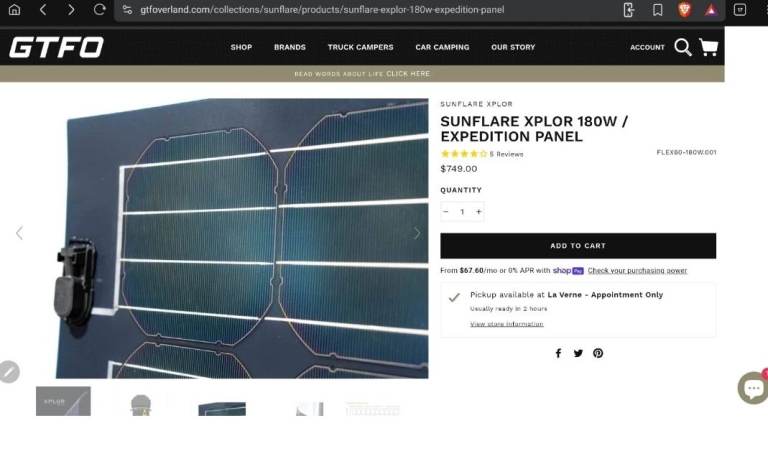Open the Truck Campers menu

click(x=360, y=47)
